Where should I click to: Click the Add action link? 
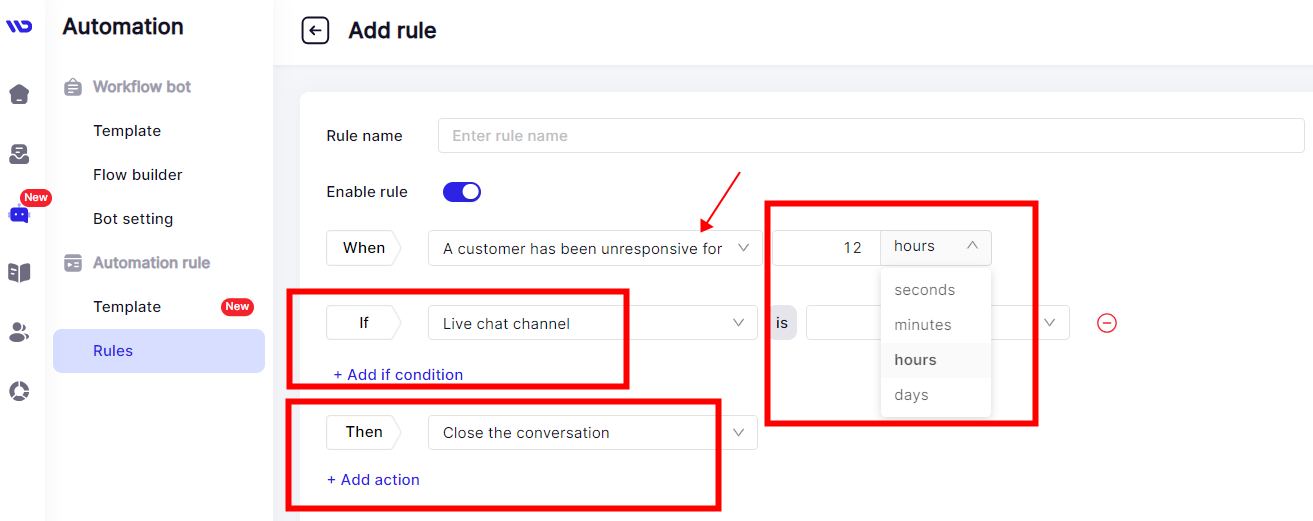[x=373, y=479]
